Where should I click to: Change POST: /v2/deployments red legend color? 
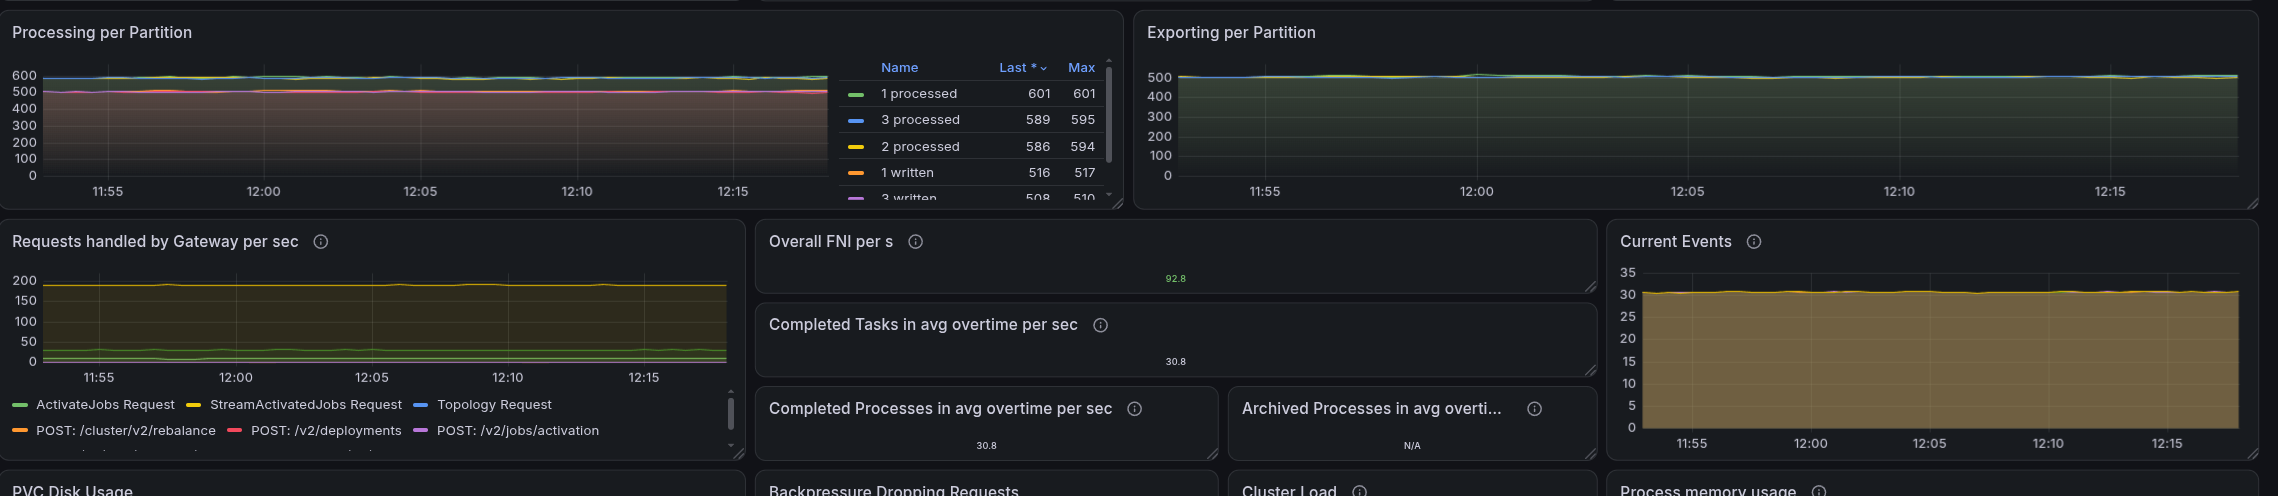pyautogui.click(x=235, y=431)
